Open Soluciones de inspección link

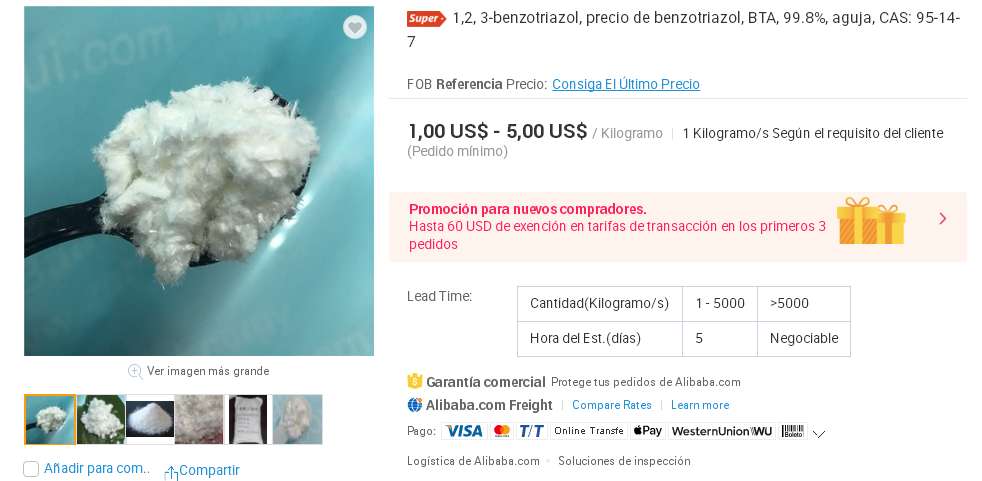click(624, 461)
